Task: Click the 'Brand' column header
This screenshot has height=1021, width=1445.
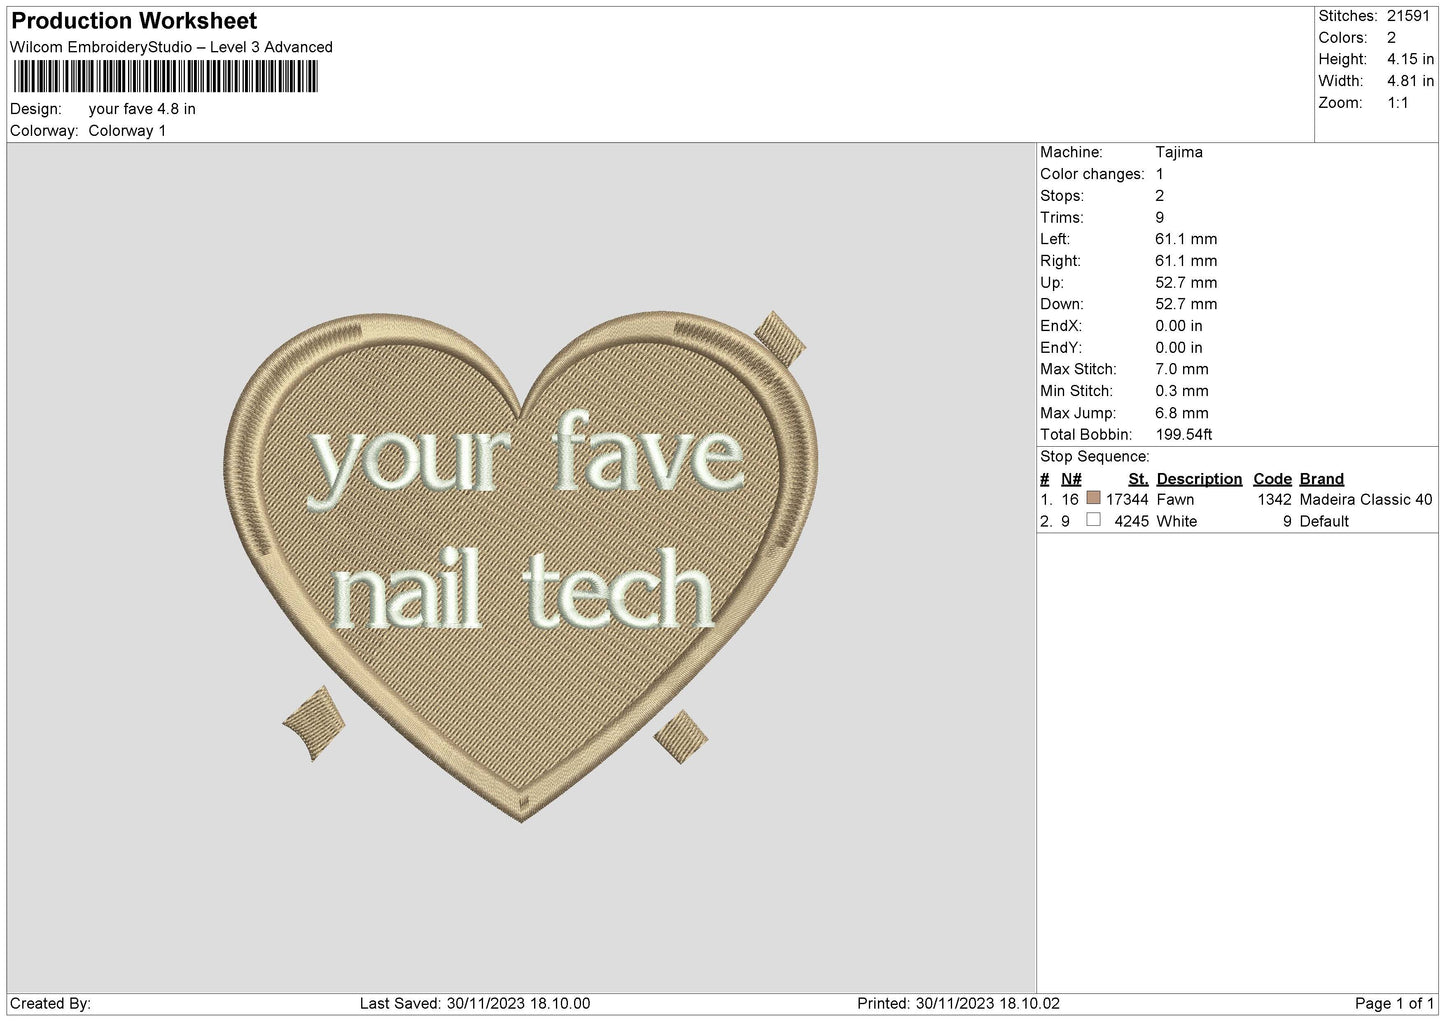Action: (x=1322, y=479)
